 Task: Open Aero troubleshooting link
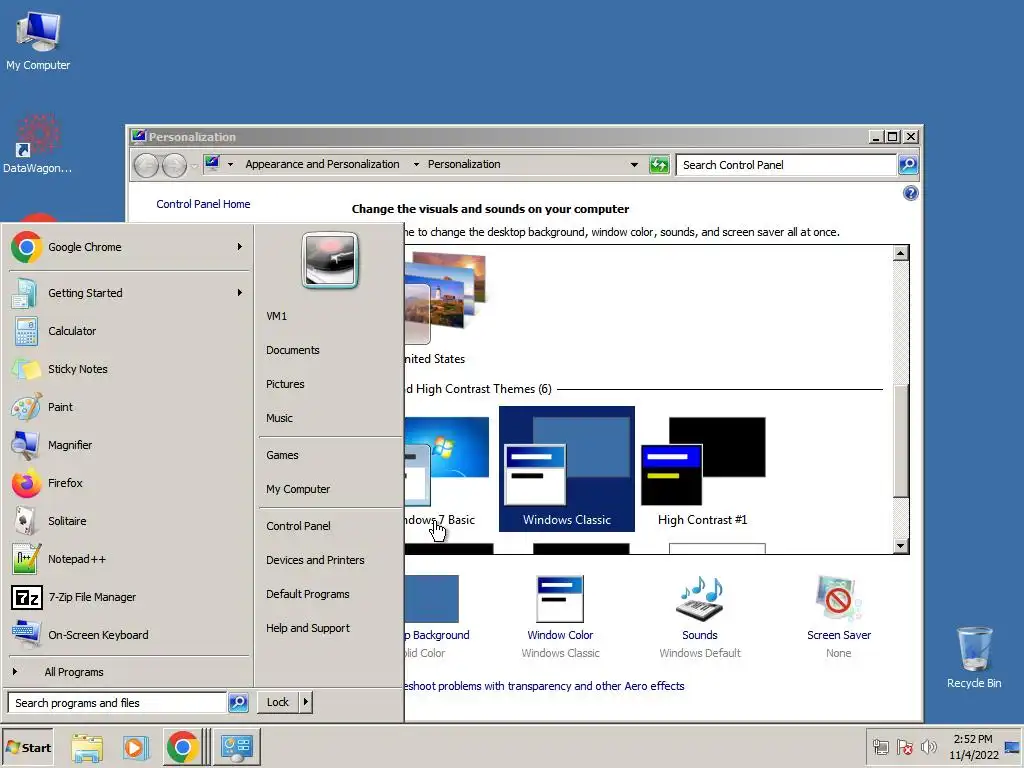click(x=545, y=686)
